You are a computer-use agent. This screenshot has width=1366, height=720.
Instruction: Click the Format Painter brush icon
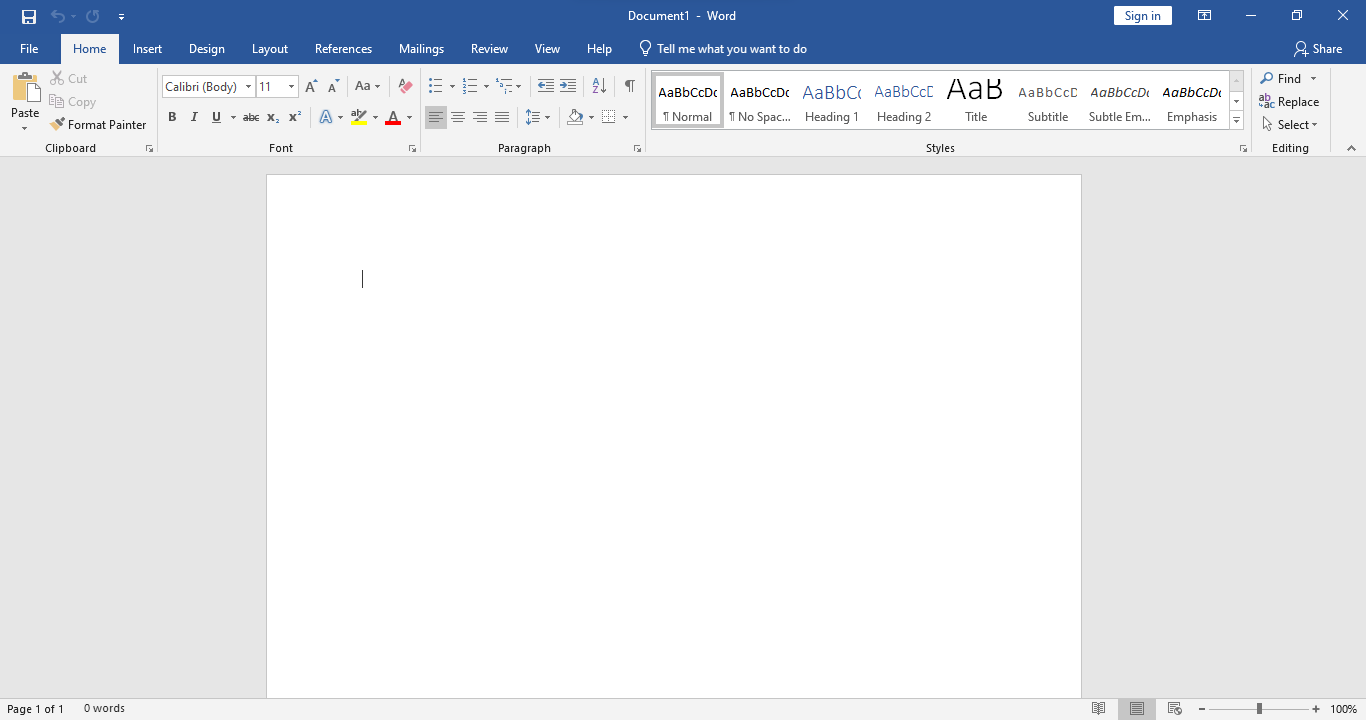coord(58,125)
